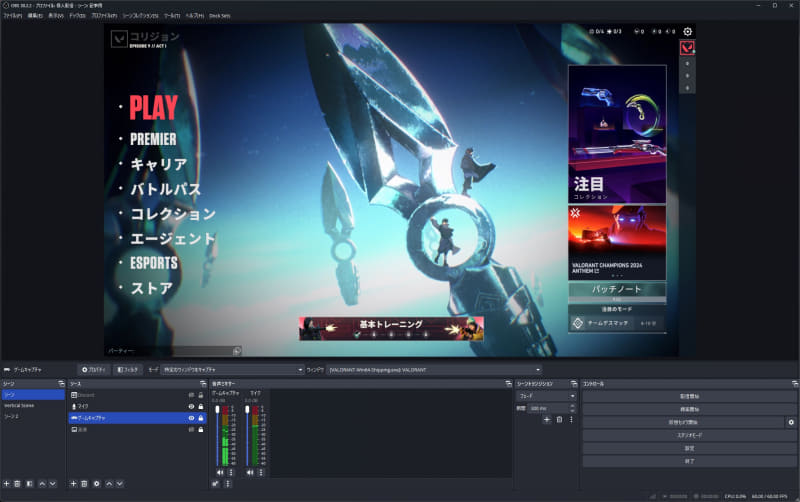The image size is (800, 502).
Task: Click the 終了 (Exit) button
Action: click(689, 461)
